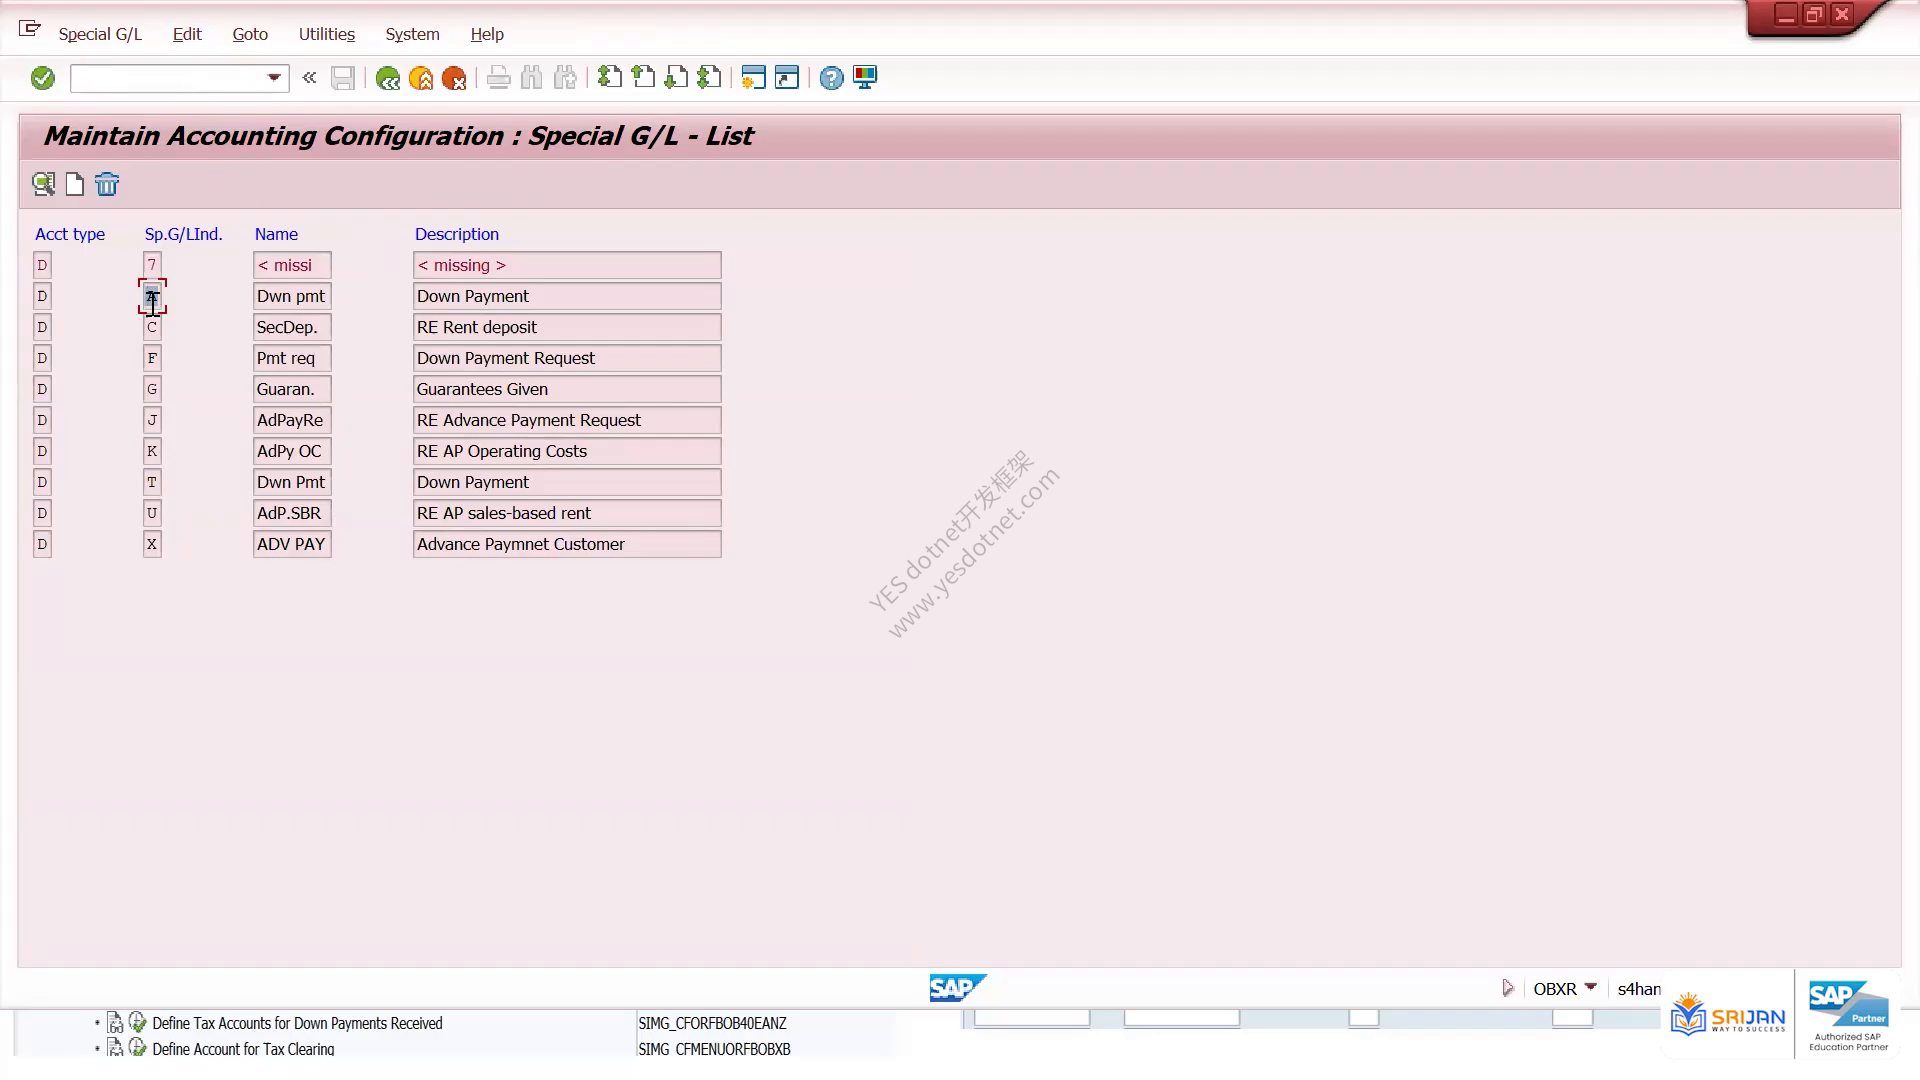Select the 'Guaran.' name cell
This screenshot has height=1080, width=1920.
point(292,389)
